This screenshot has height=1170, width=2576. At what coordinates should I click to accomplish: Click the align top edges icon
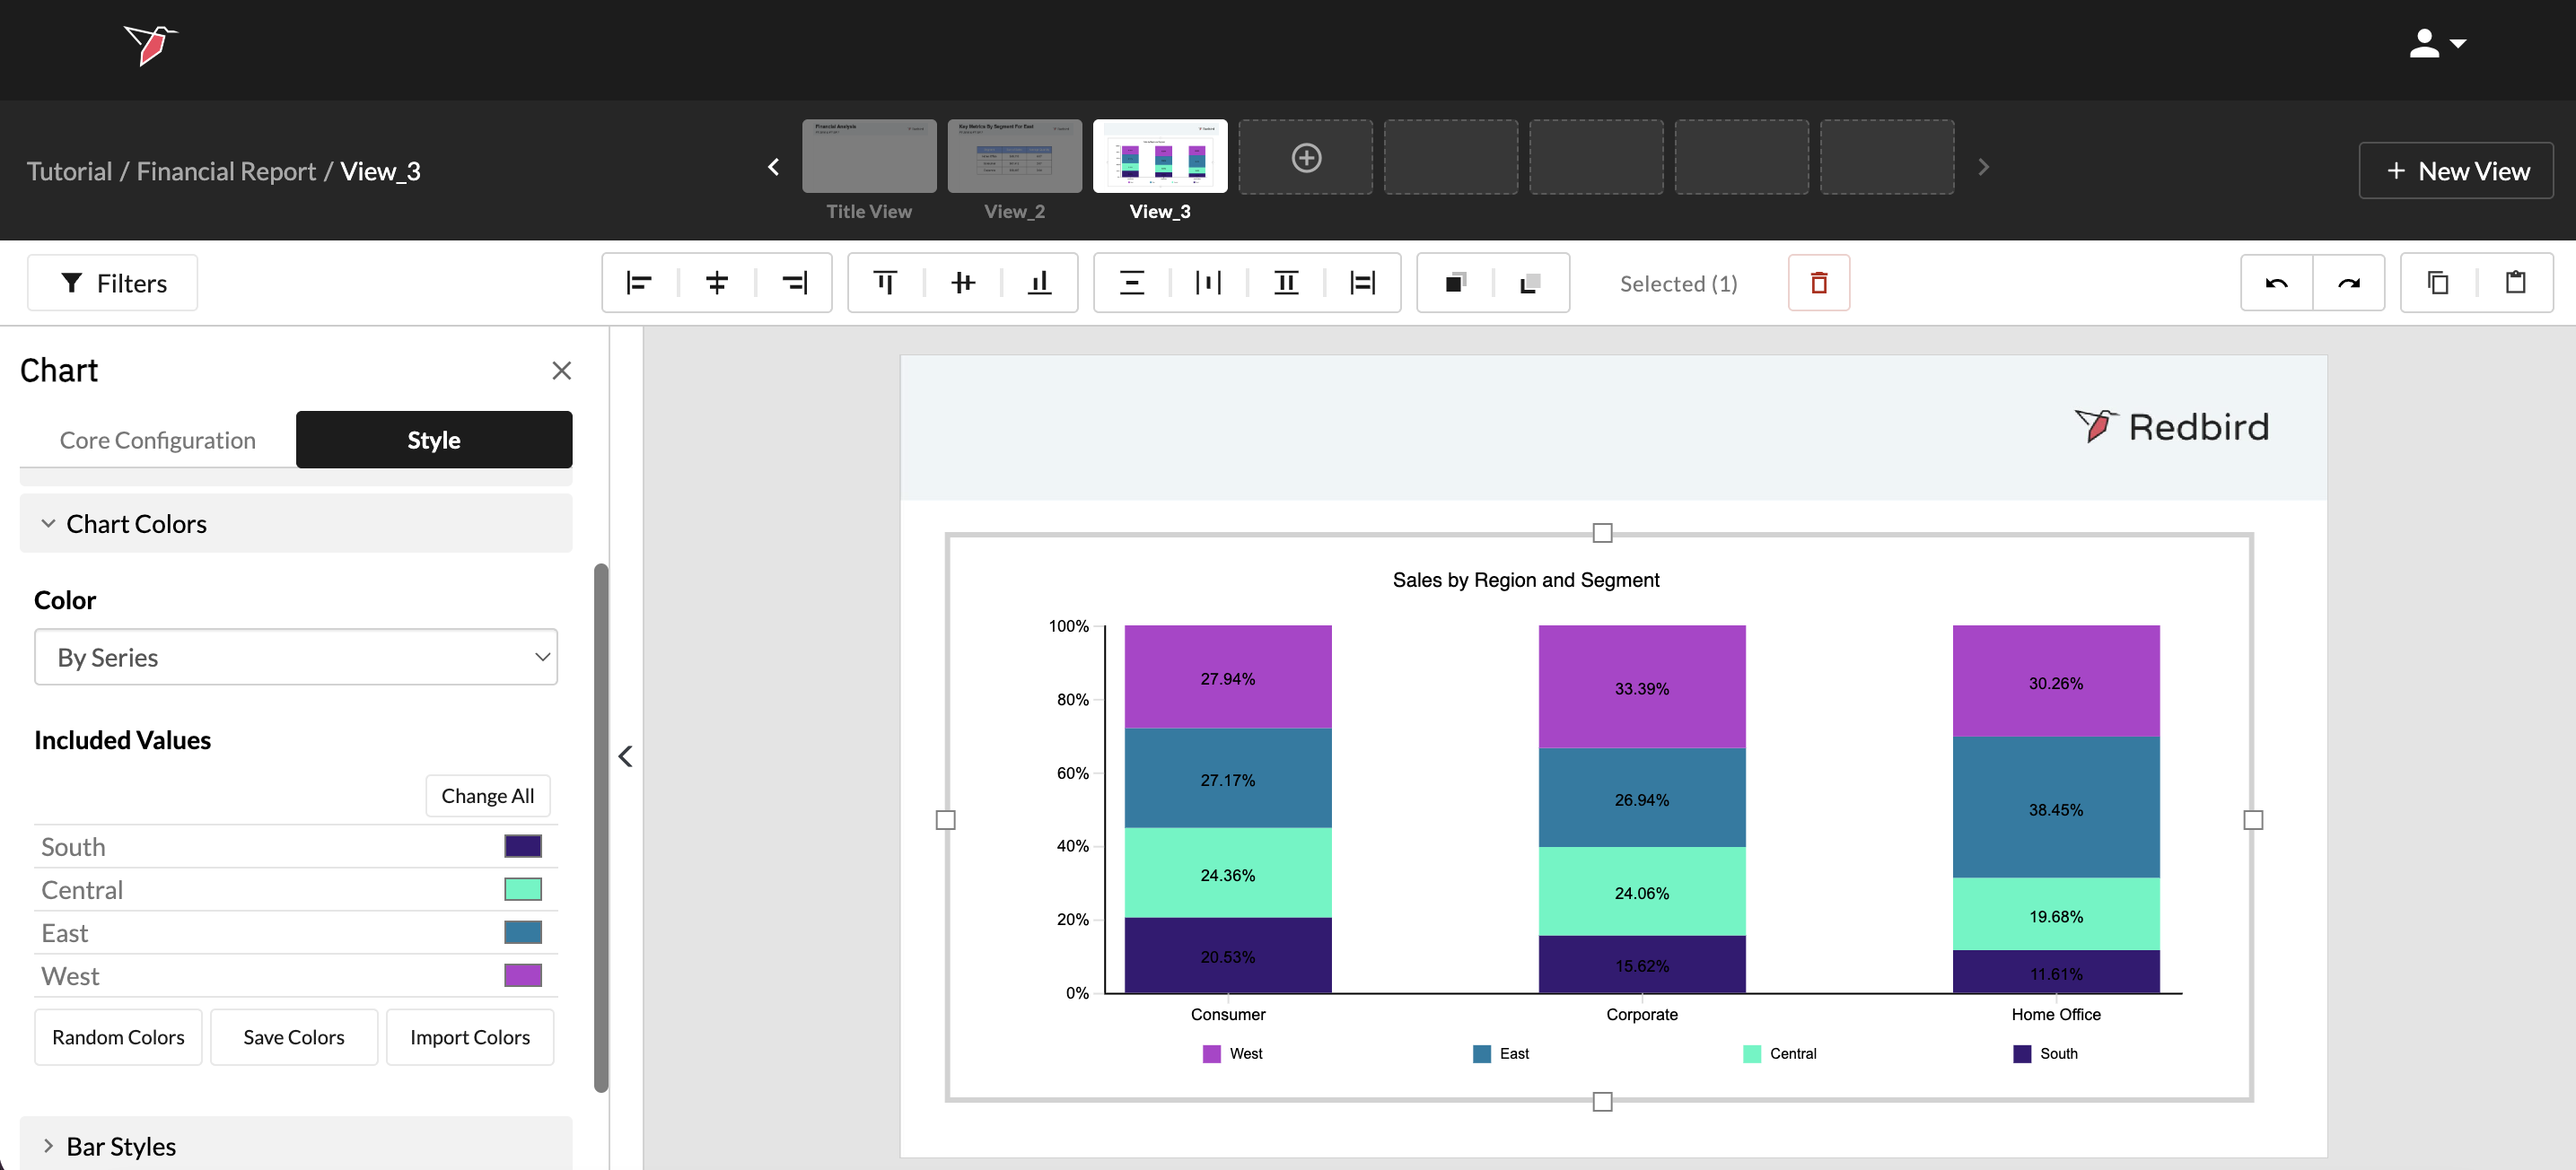pos(885,283)
